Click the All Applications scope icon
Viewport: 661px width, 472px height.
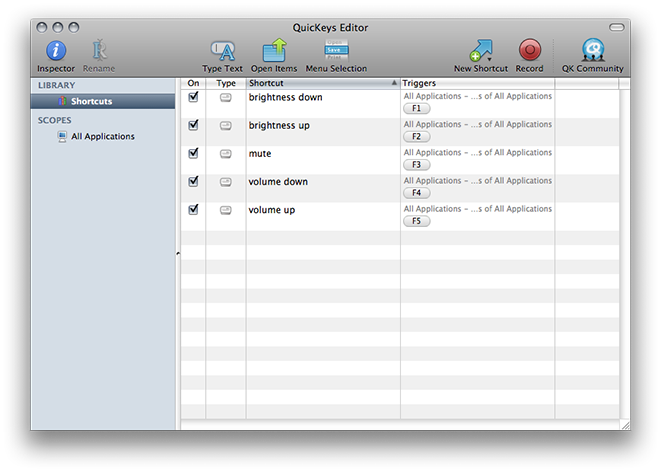coord(62,137)
